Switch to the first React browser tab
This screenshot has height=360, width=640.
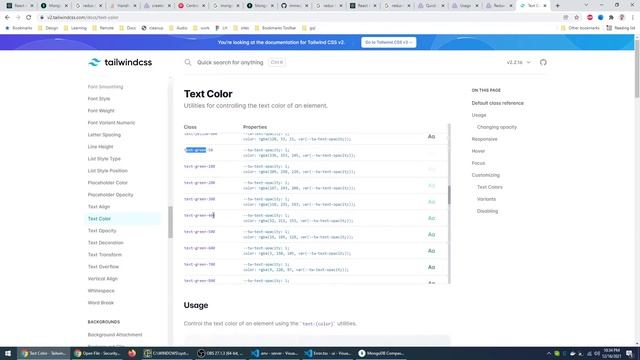click(19, 6)
